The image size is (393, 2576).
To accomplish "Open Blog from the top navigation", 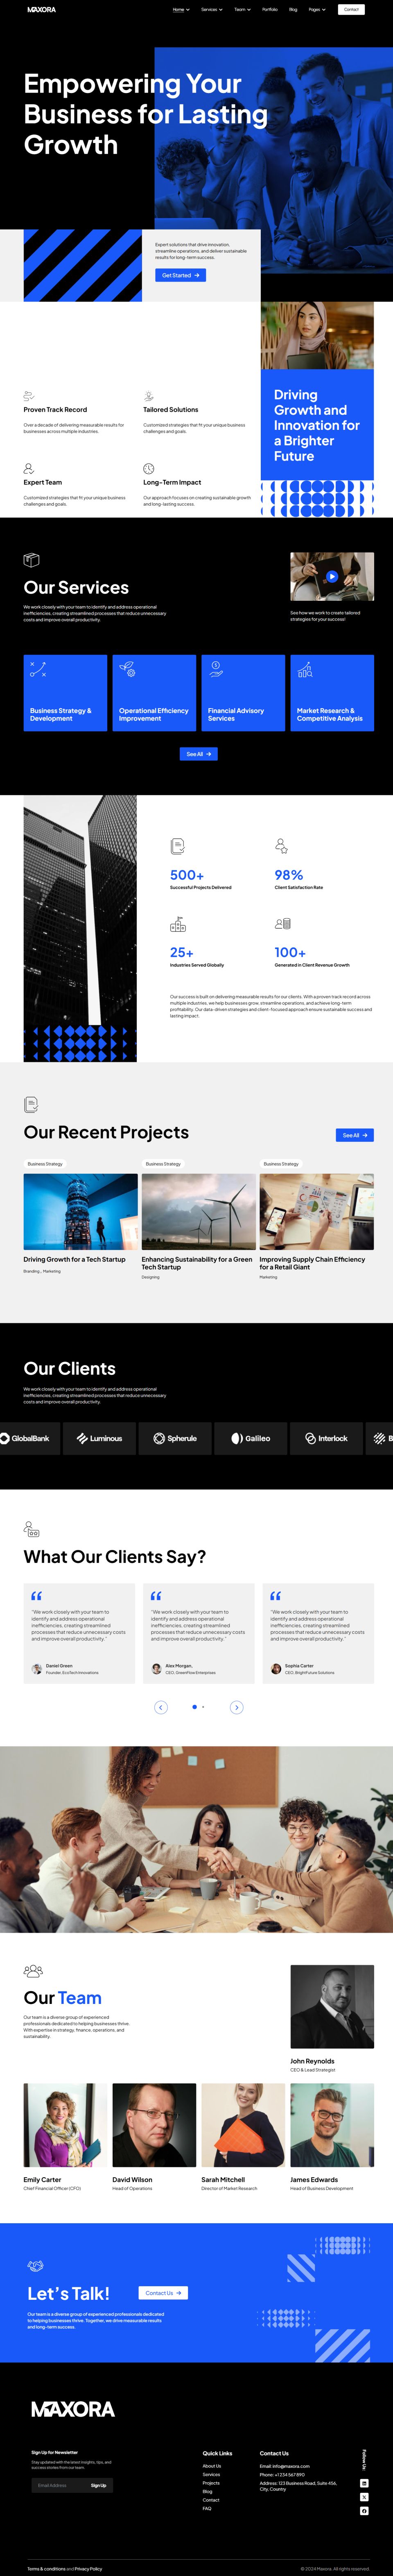I will pyautogui.click(x=293, y=9).
